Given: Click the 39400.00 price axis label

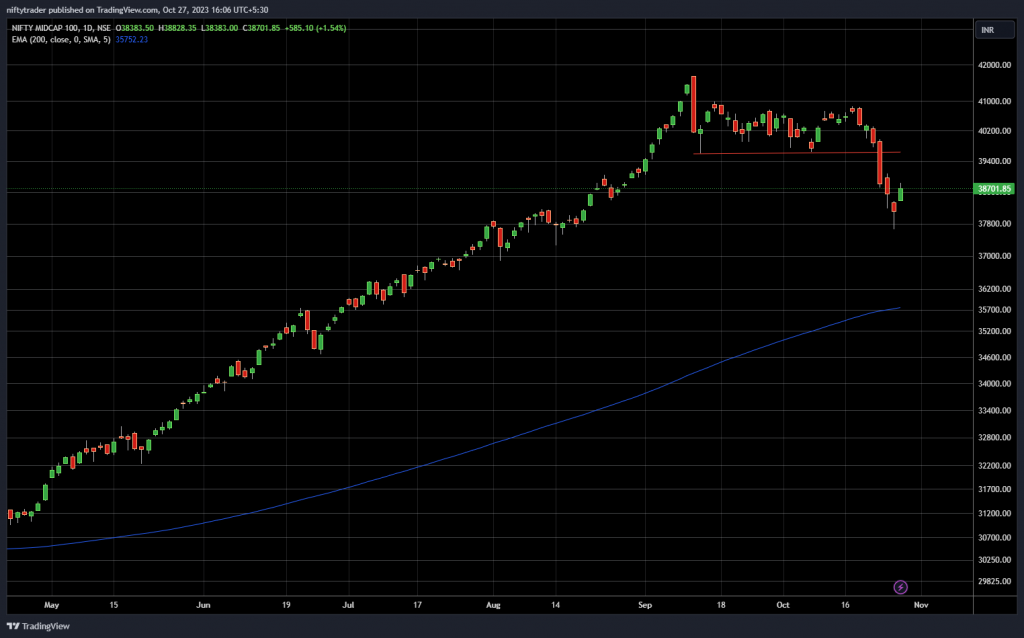Looking at the screenshot, I should pos(995,161).
